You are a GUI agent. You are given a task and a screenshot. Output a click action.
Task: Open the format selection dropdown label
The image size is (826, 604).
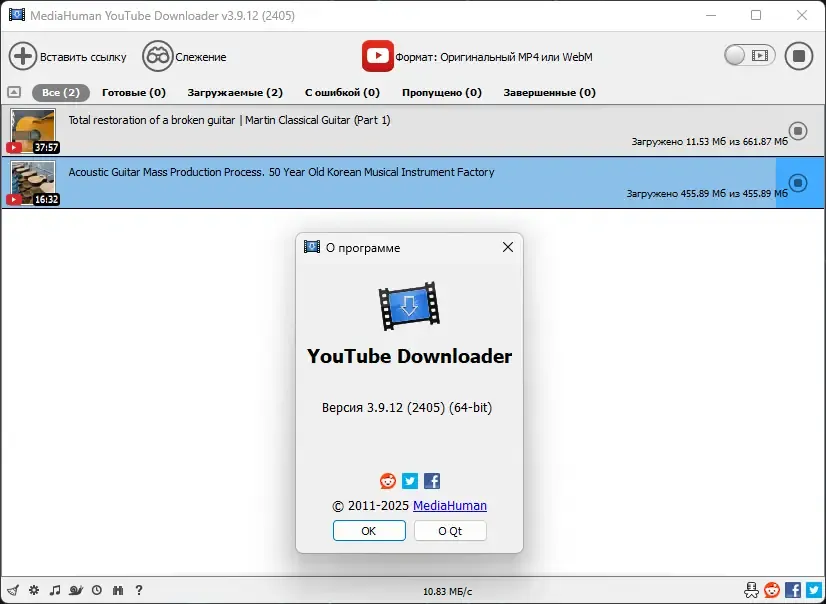494,57
